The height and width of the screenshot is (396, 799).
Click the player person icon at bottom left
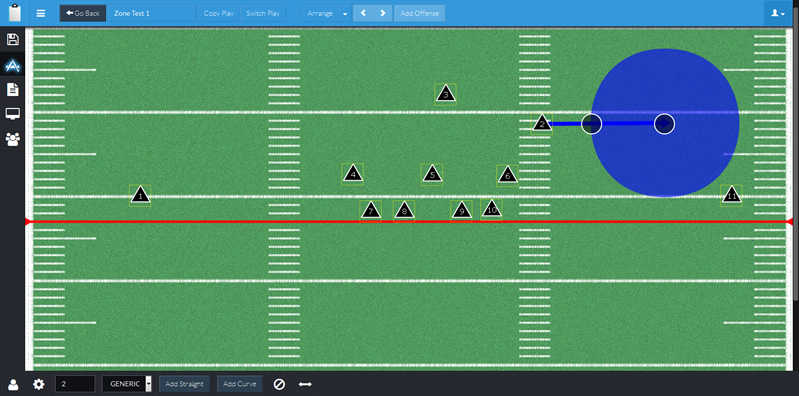(x=13, y=384)
